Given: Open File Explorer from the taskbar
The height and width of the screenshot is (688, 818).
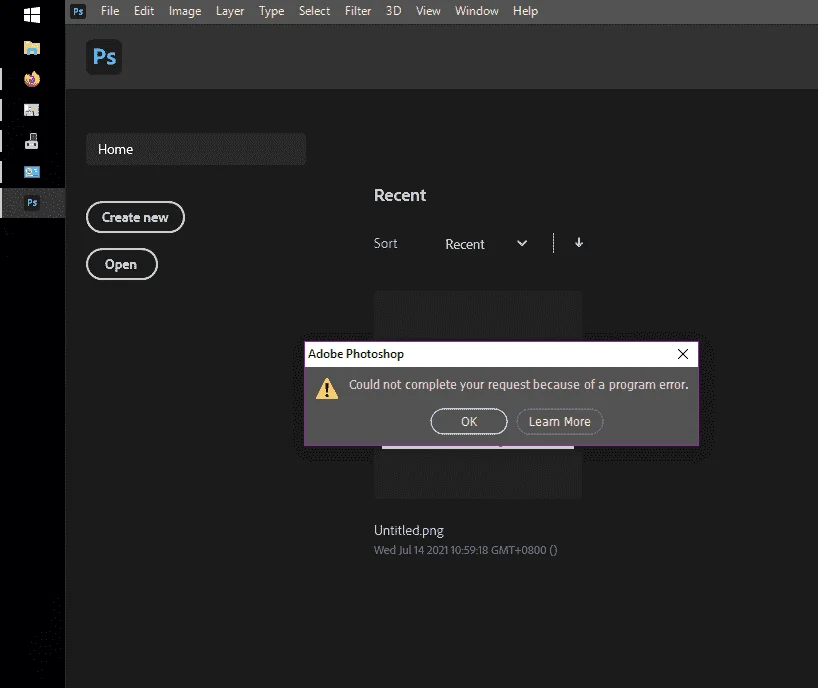Looking at the screenshot, I should pos(32,48).
